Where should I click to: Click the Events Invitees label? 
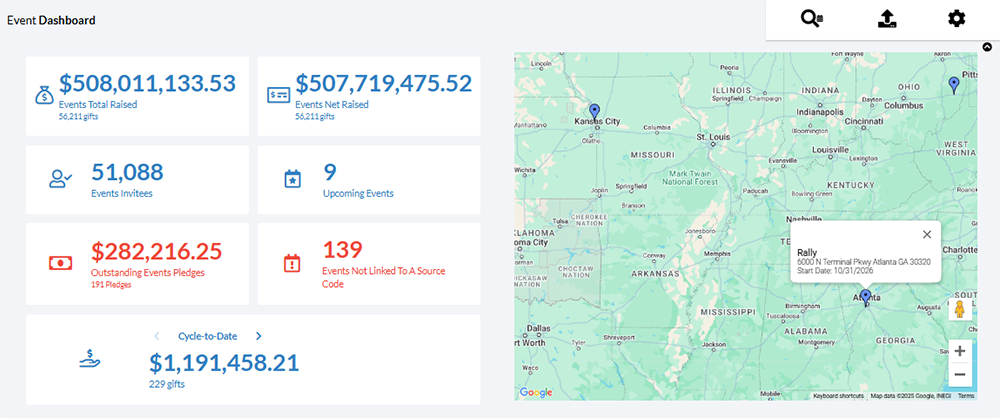[122, 193]
